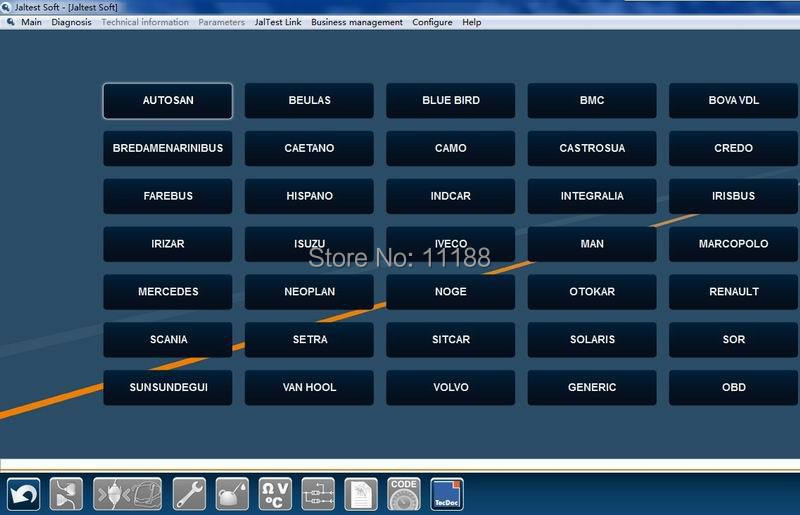
Task: Pick the IRISBUS brand
Action: coord(734,196)
